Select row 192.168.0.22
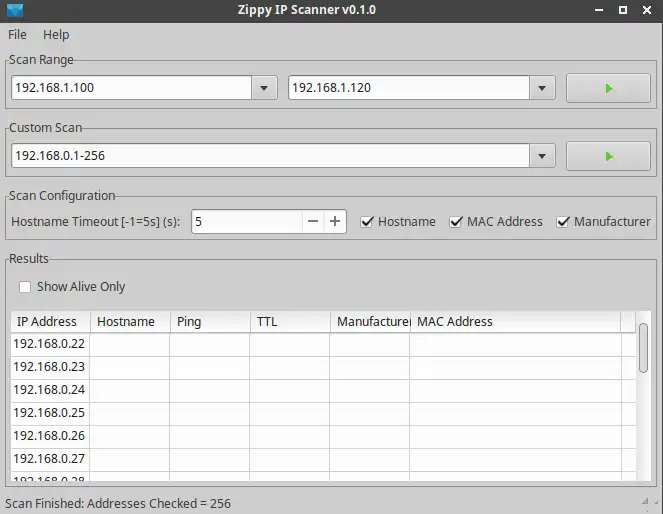Screen dimensions: 663x514 pos(323,344)
